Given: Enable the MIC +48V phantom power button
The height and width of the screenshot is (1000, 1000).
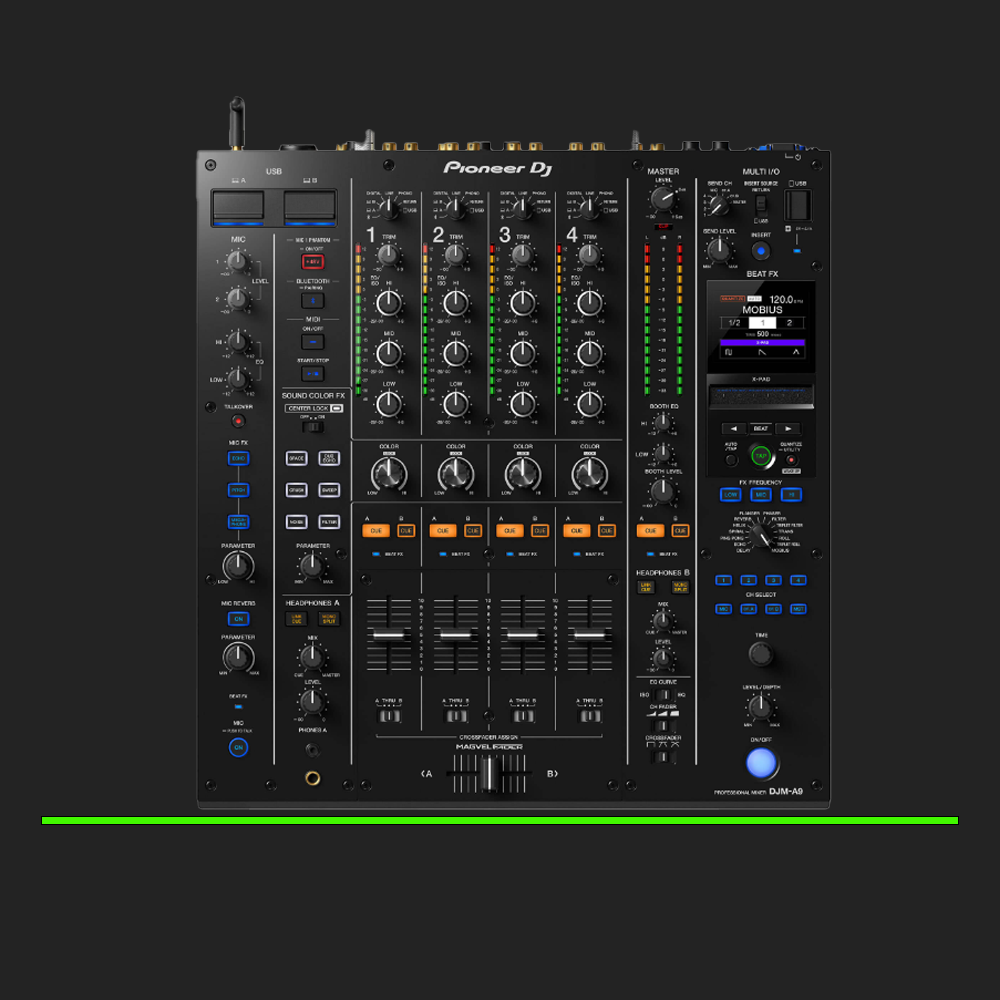Looking at the screenshot, I should [x=312, y=261].
